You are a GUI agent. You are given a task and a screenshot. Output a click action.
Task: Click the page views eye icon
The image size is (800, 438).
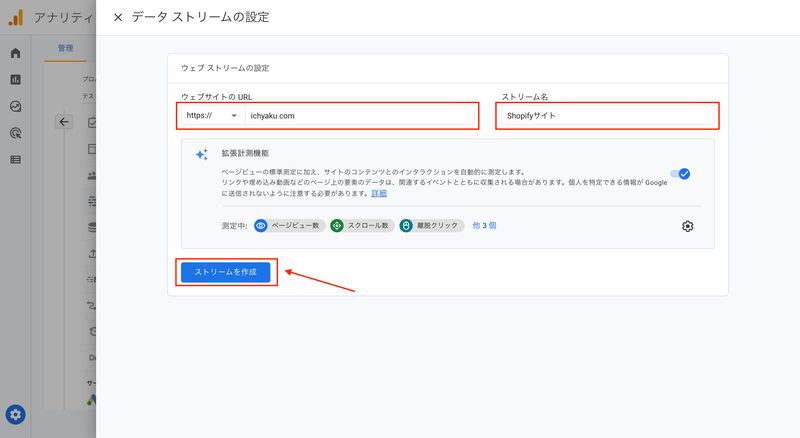pyautogui.click(x=261, y=226)
